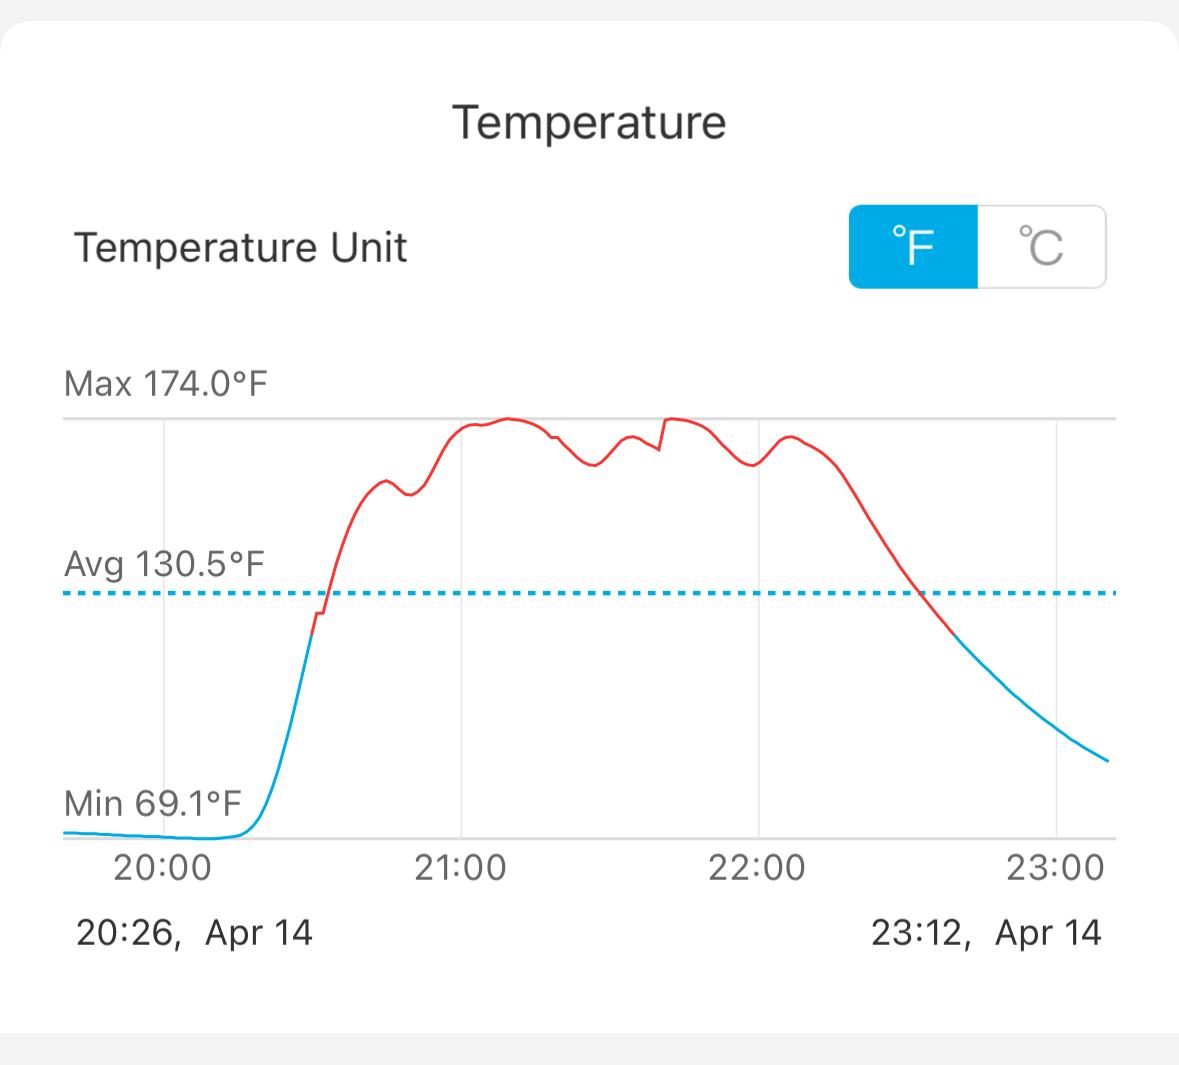Click the end timestamp 23:12, Apr 14
1179x1065 pixels.
(986, 933)
